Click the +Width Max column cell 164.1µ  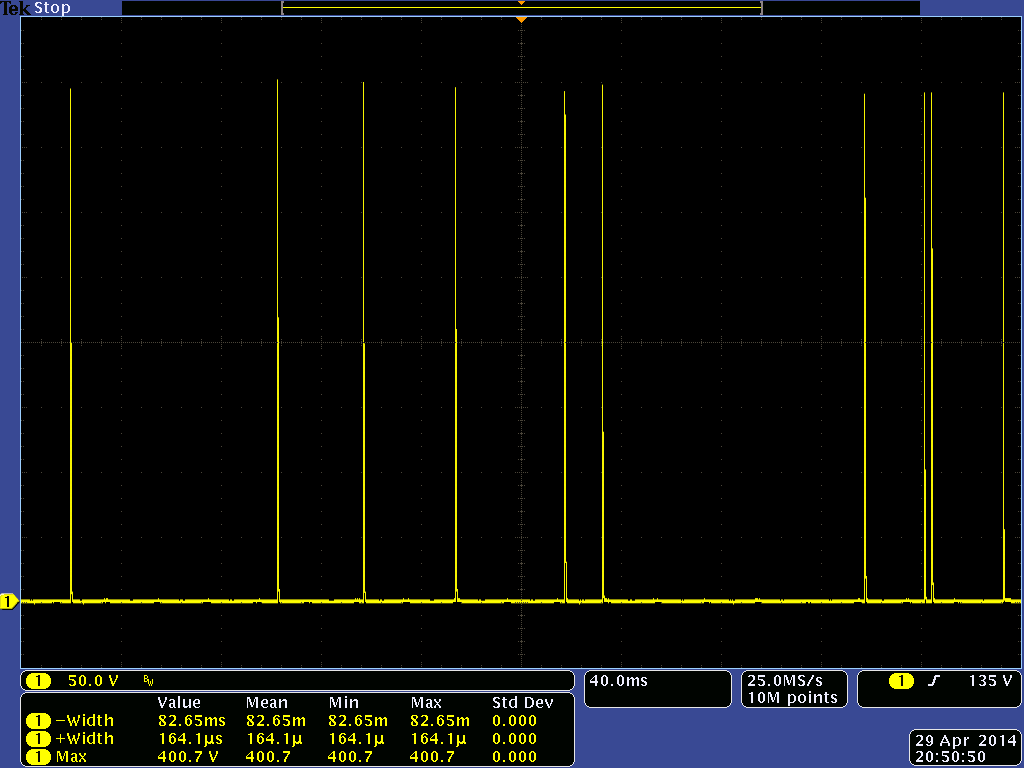438,739
